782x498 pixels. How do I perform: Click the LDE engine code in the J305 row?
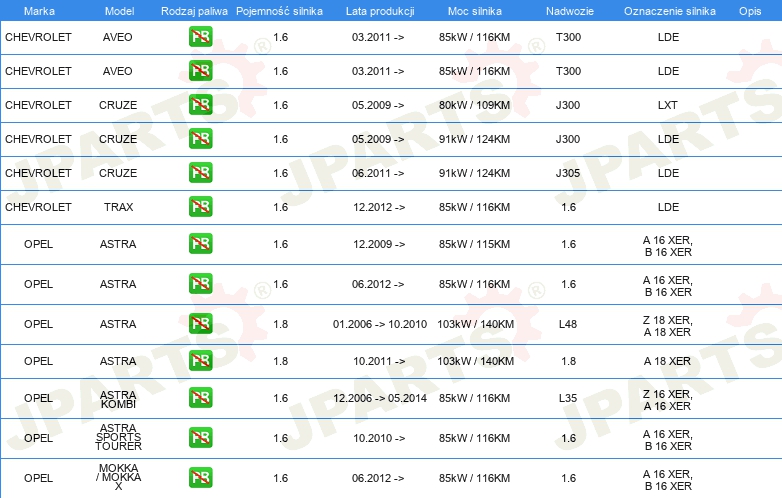point(668,173)
